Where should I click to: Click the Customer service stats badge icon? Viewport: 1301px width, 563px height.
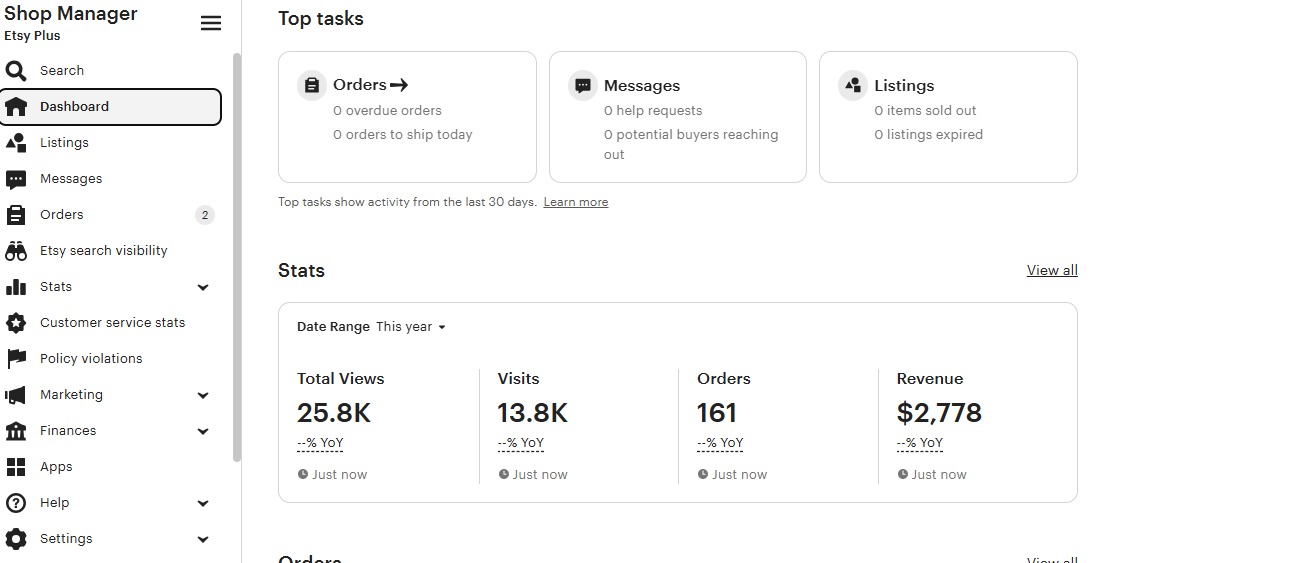click(x=16, y=323)
